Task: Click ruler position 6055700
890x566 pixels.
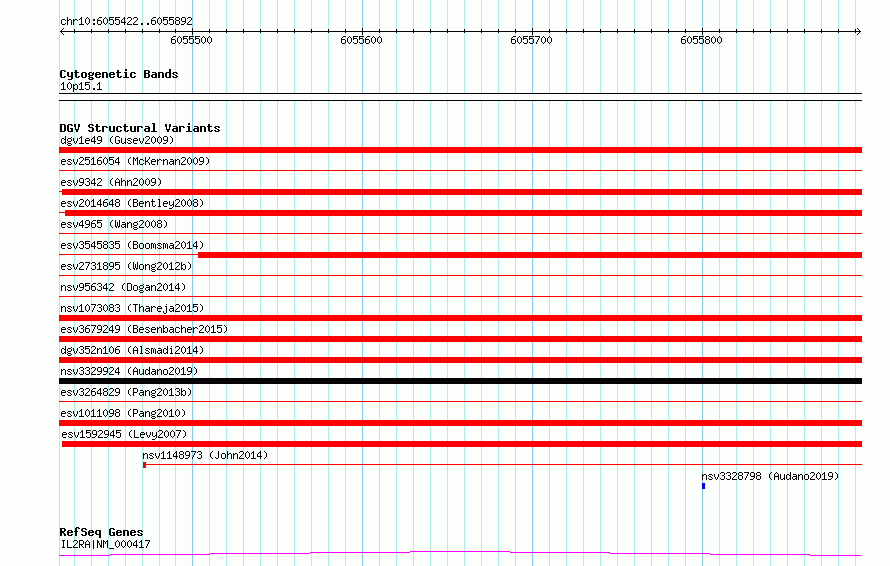Action: click(531, 40)
